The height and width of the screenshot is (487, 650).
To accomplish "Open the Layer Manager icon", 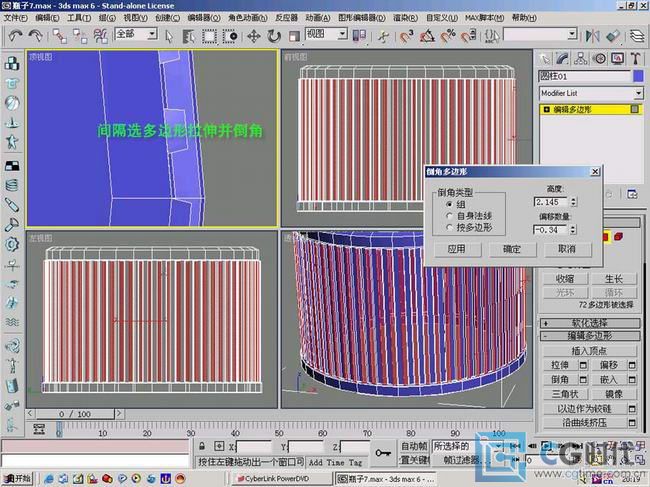I will [x=637, y=36].
